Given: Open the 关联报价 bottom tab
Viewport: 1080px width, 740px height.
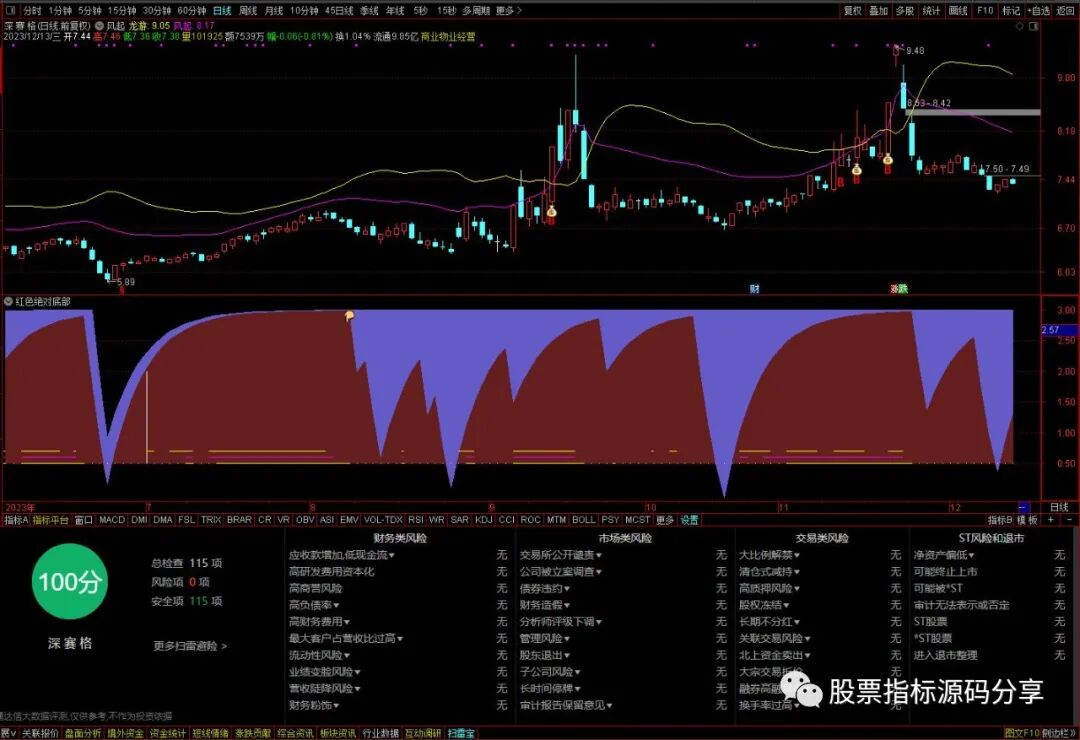Looking at the screenshot, I should click(x=40, y=733).
